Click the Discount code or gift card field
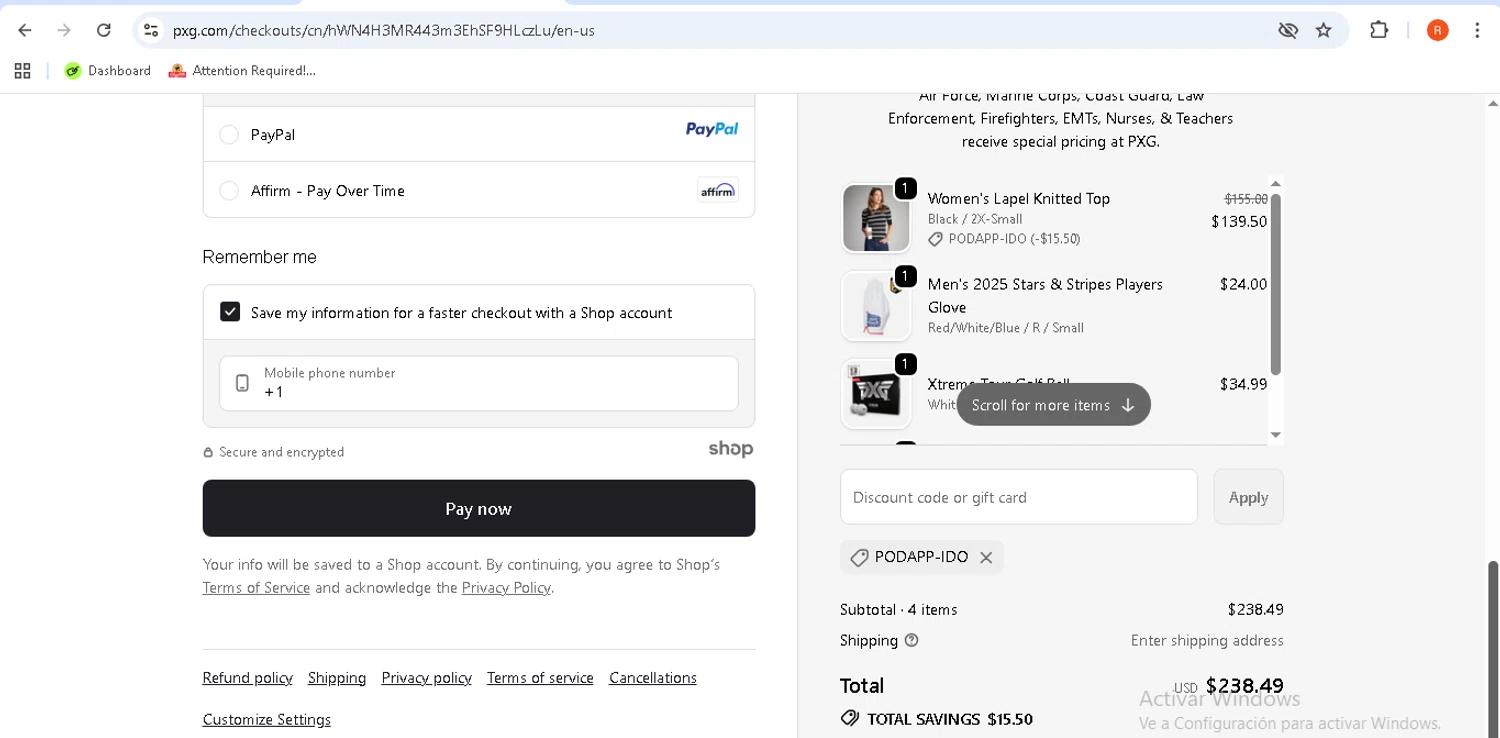Image resolution: width=1500 pixels, height=738 pixels. [x=1018, y=497]
